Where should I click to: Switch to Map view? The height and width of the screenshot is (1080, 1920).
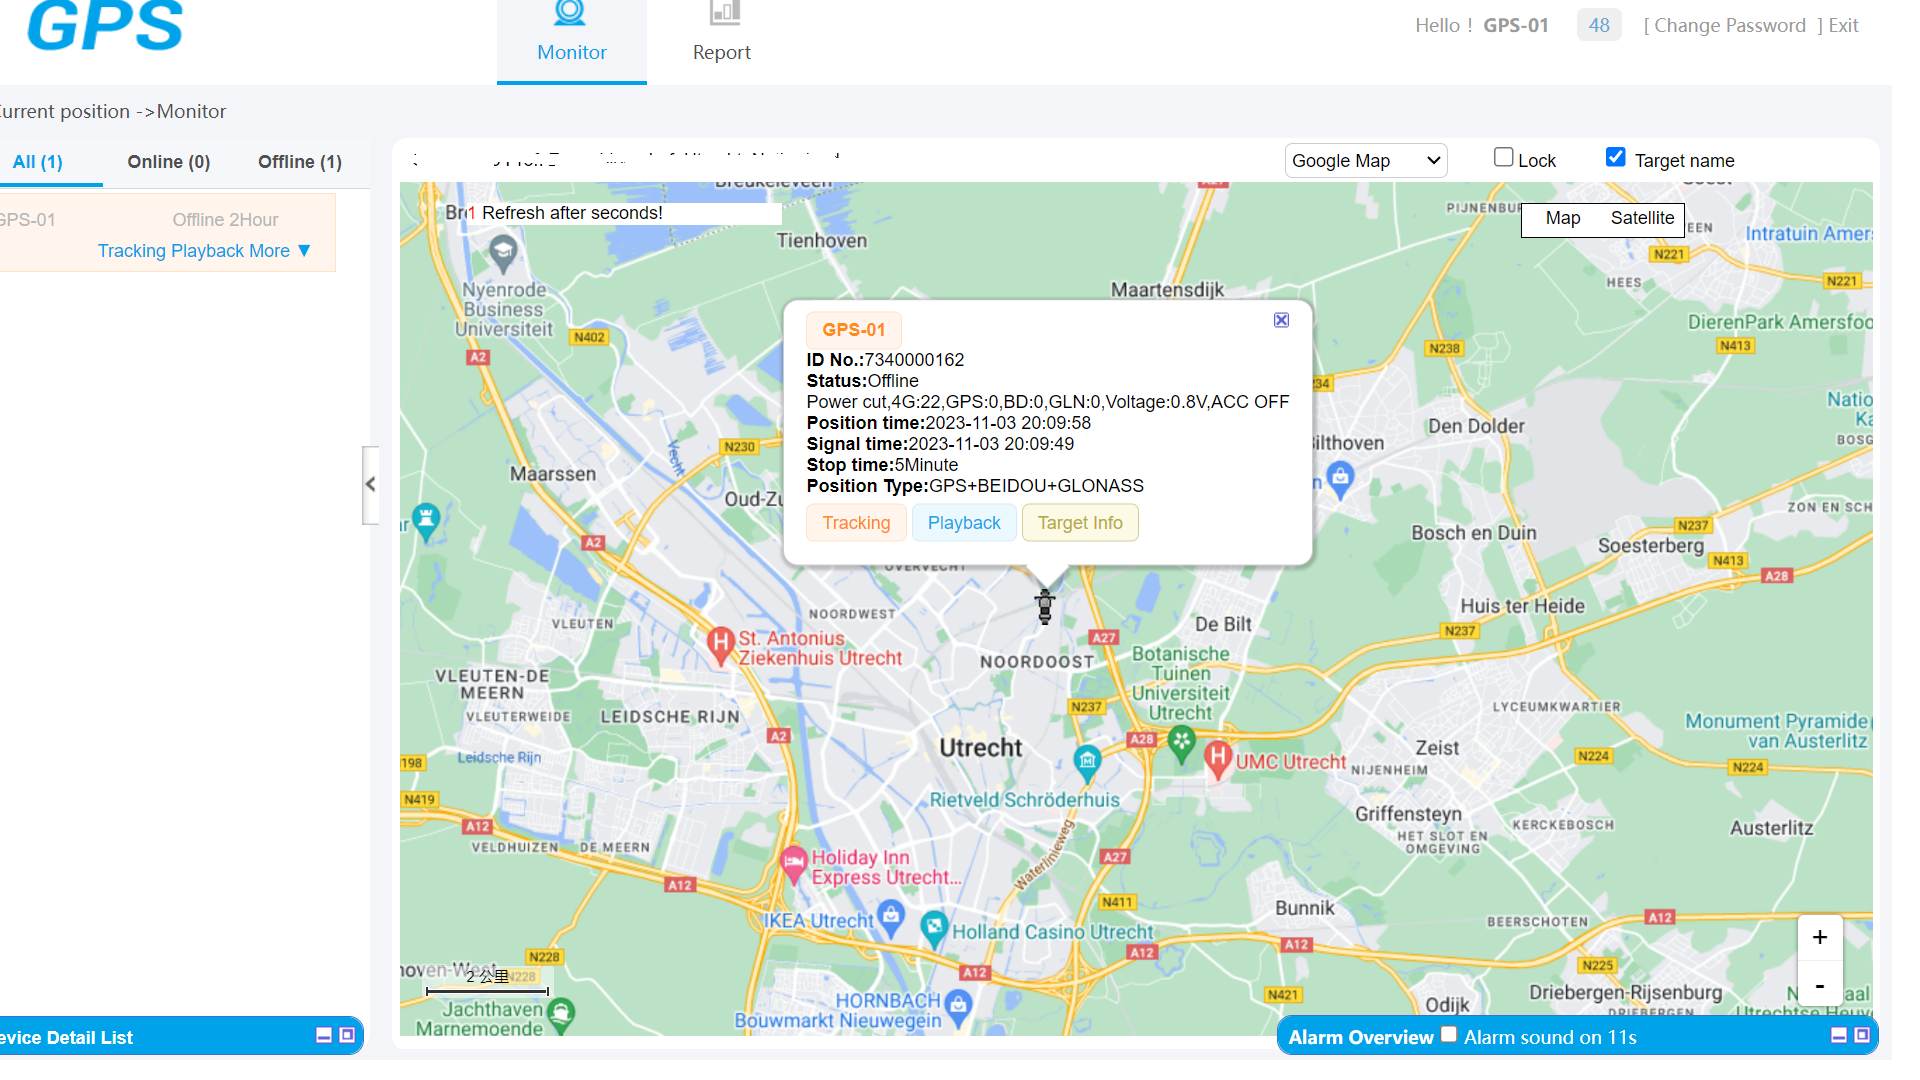1562,218
